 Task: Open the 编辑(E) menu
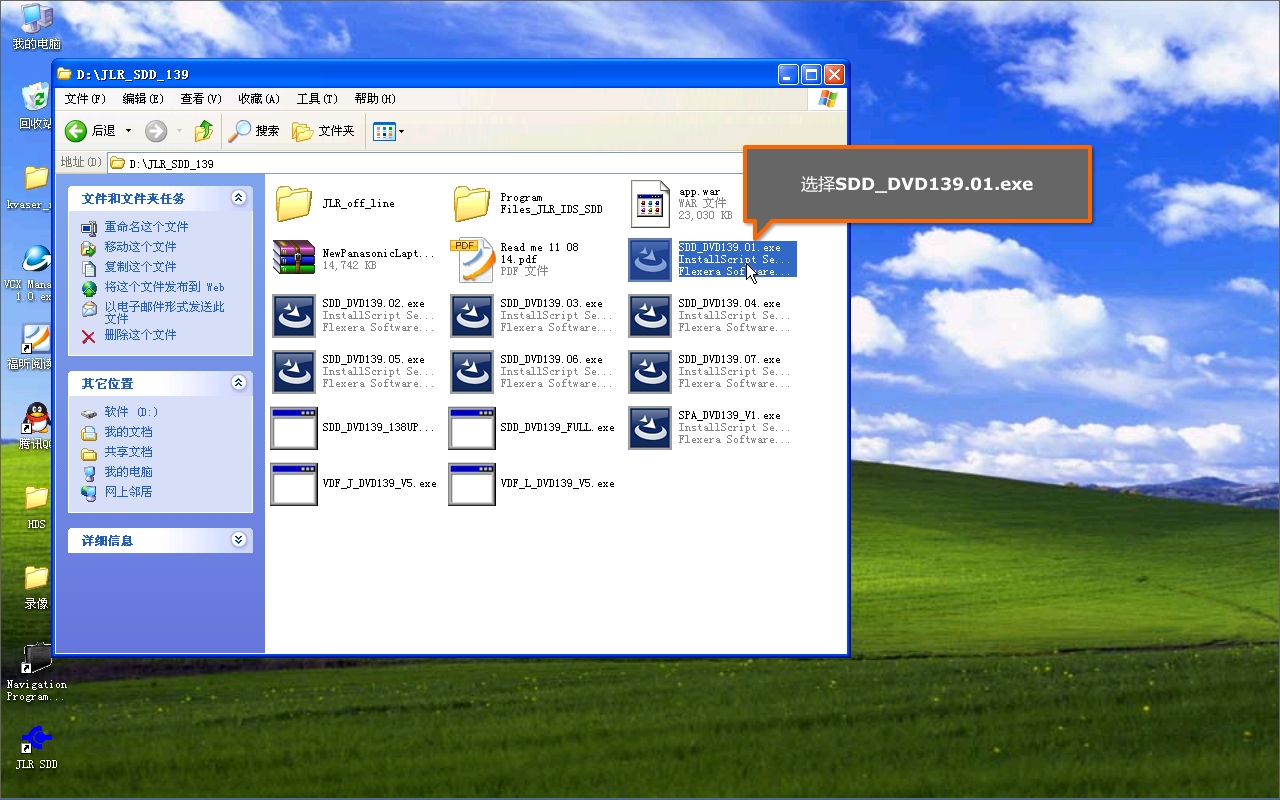(x=143, y=99)
